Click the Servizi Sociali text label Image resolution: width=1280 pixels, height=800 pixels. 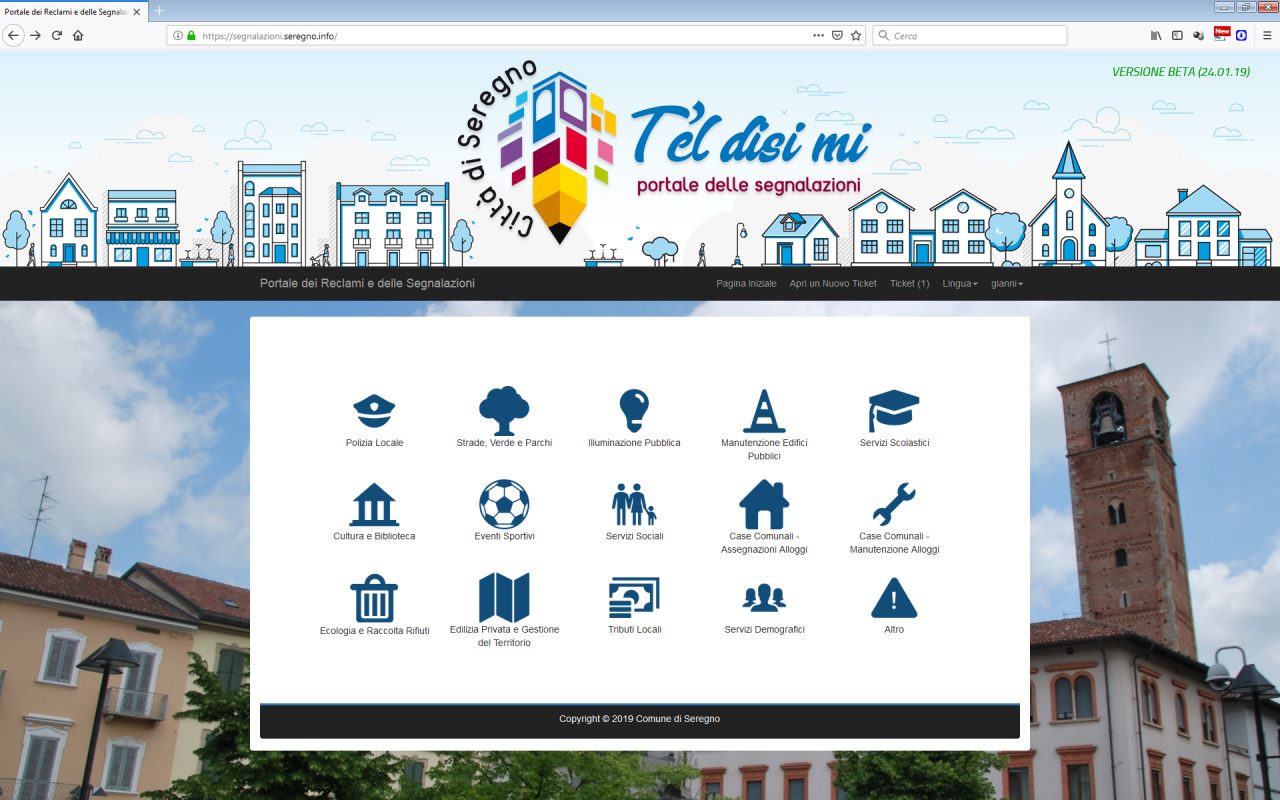(634, 537)
